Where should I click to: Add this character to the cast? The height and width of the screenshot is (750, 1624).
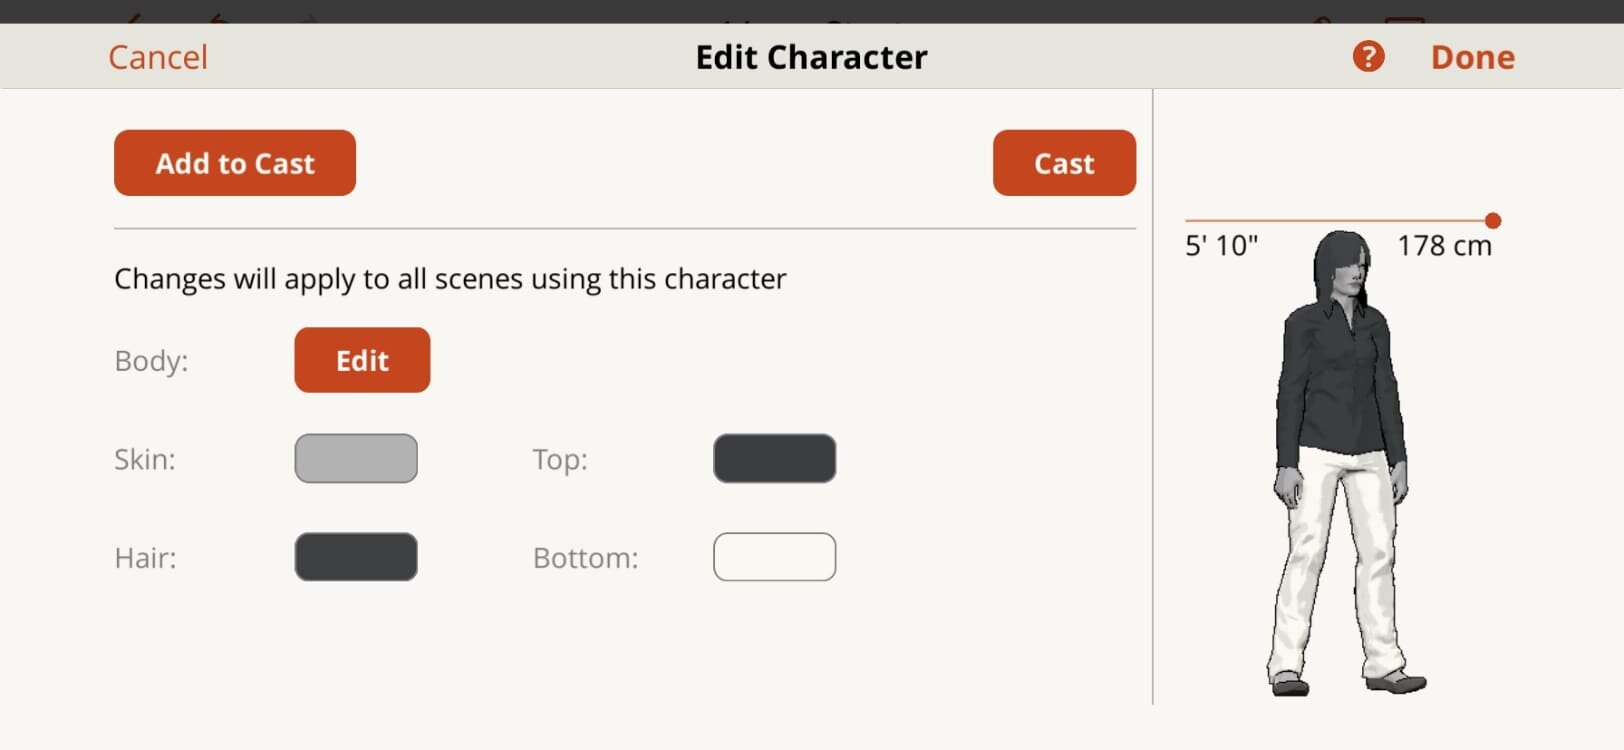tap(234, 162)
